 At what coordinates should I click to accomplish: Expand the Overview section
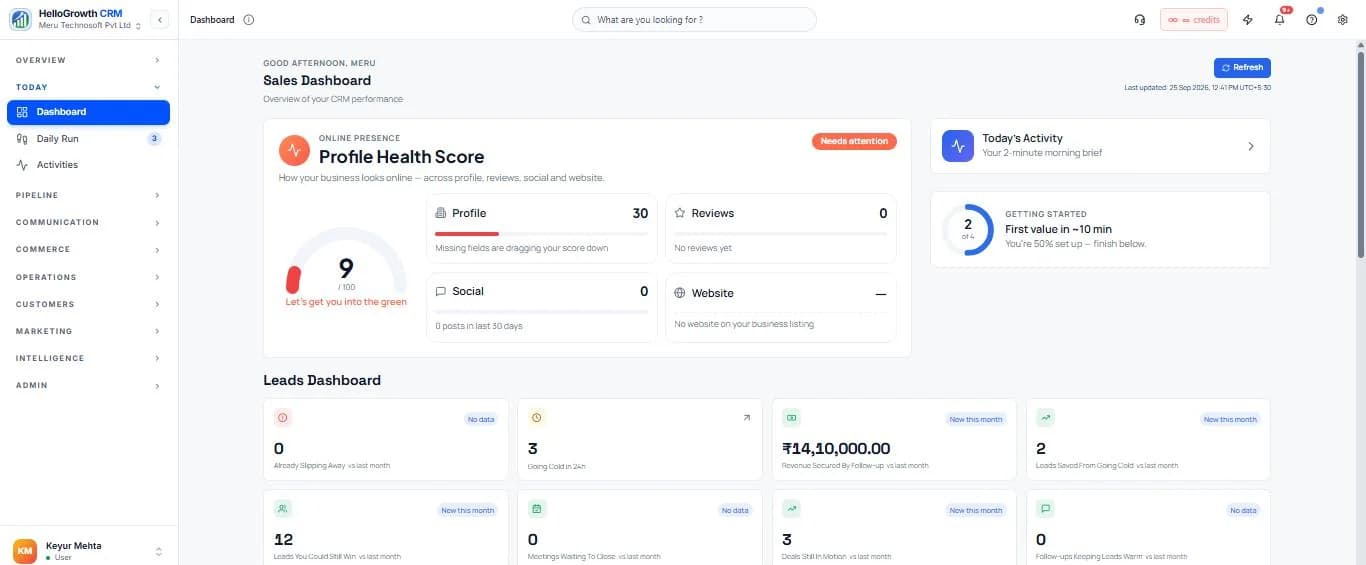coord(88,60)
